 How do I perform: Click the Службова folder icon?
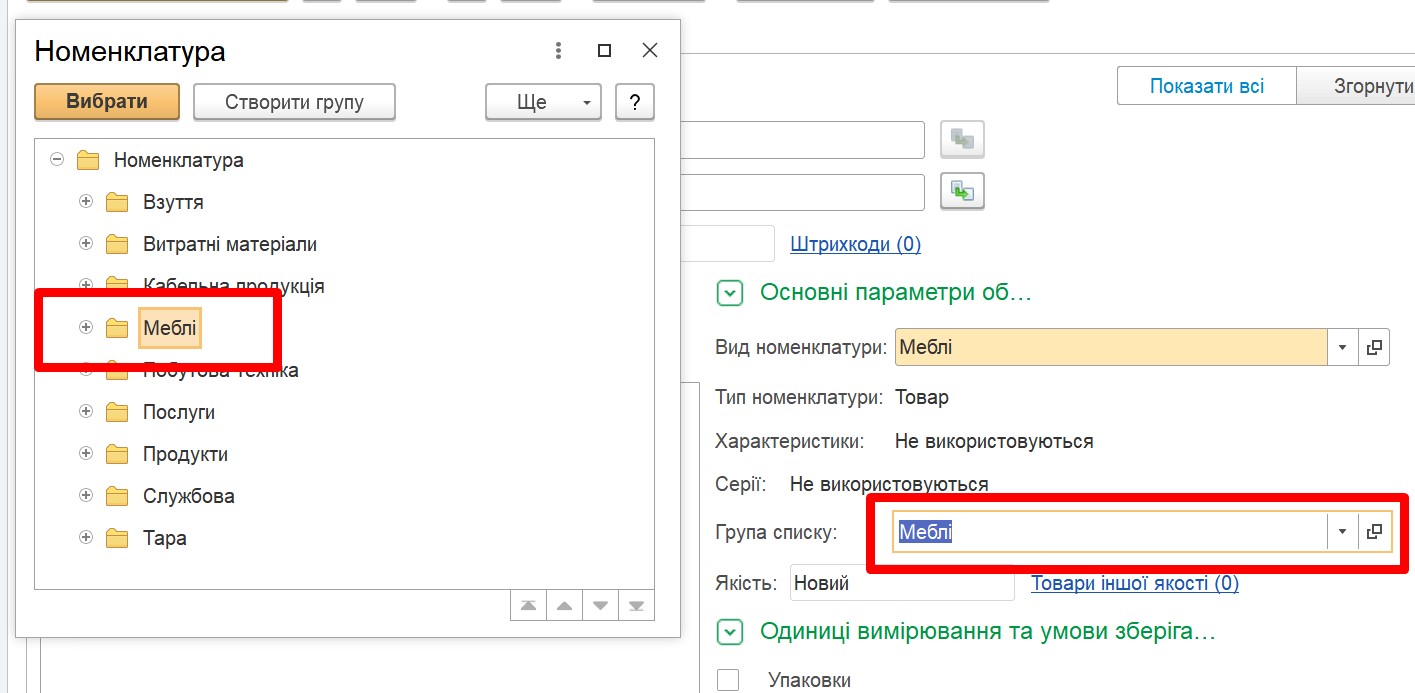tap(118, 496)
